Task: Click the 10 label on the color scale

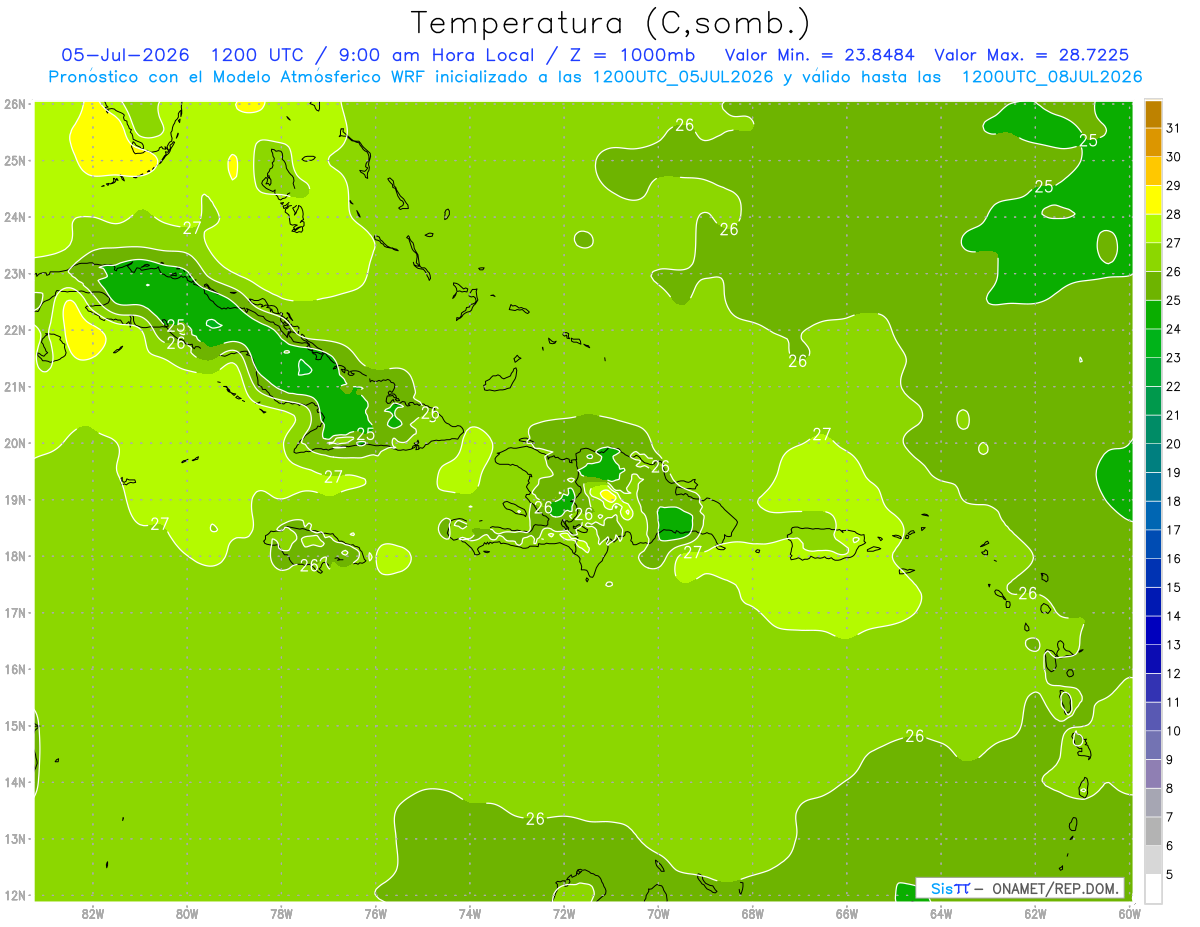Action: [1173, 731]
